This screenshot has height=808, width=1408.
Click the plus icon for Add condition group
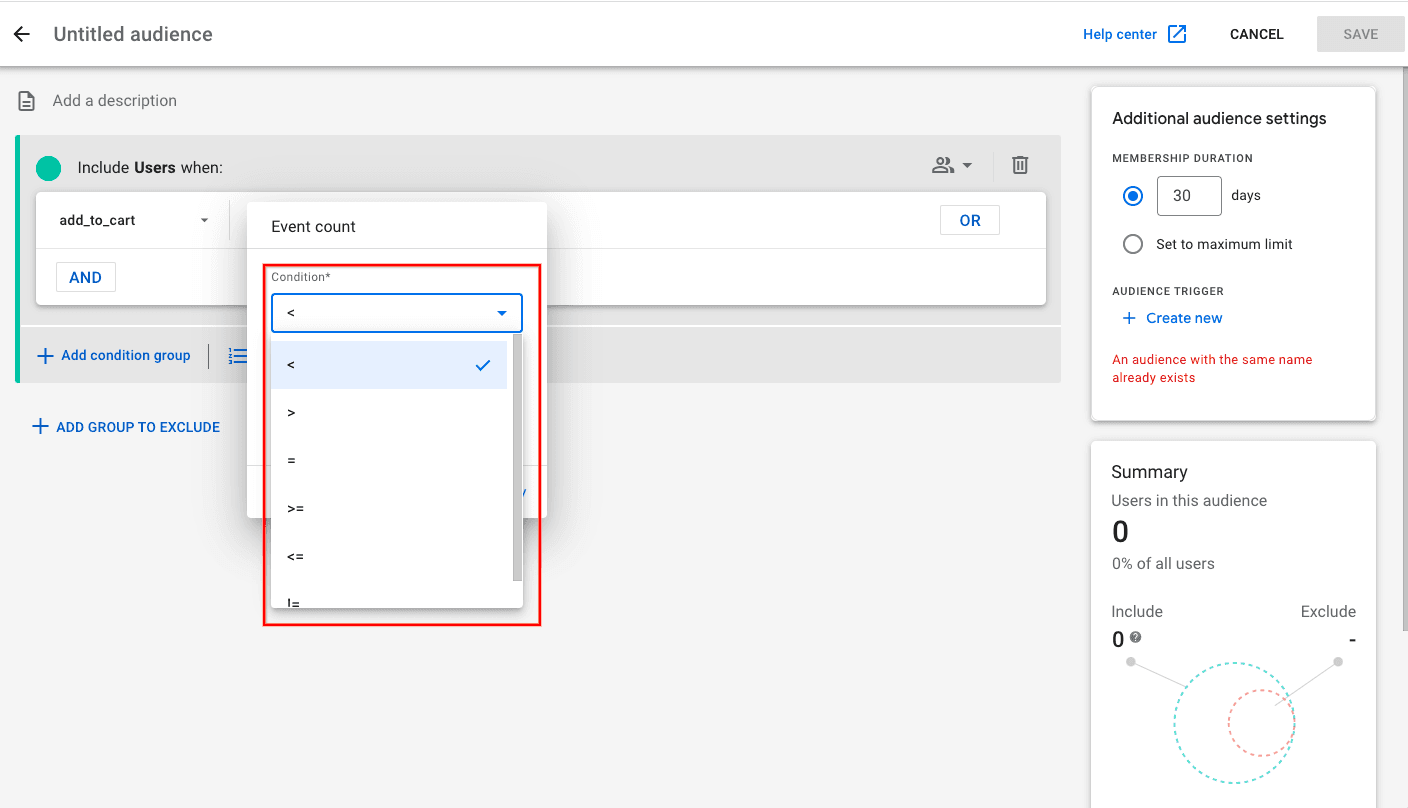tap(45, 356)
